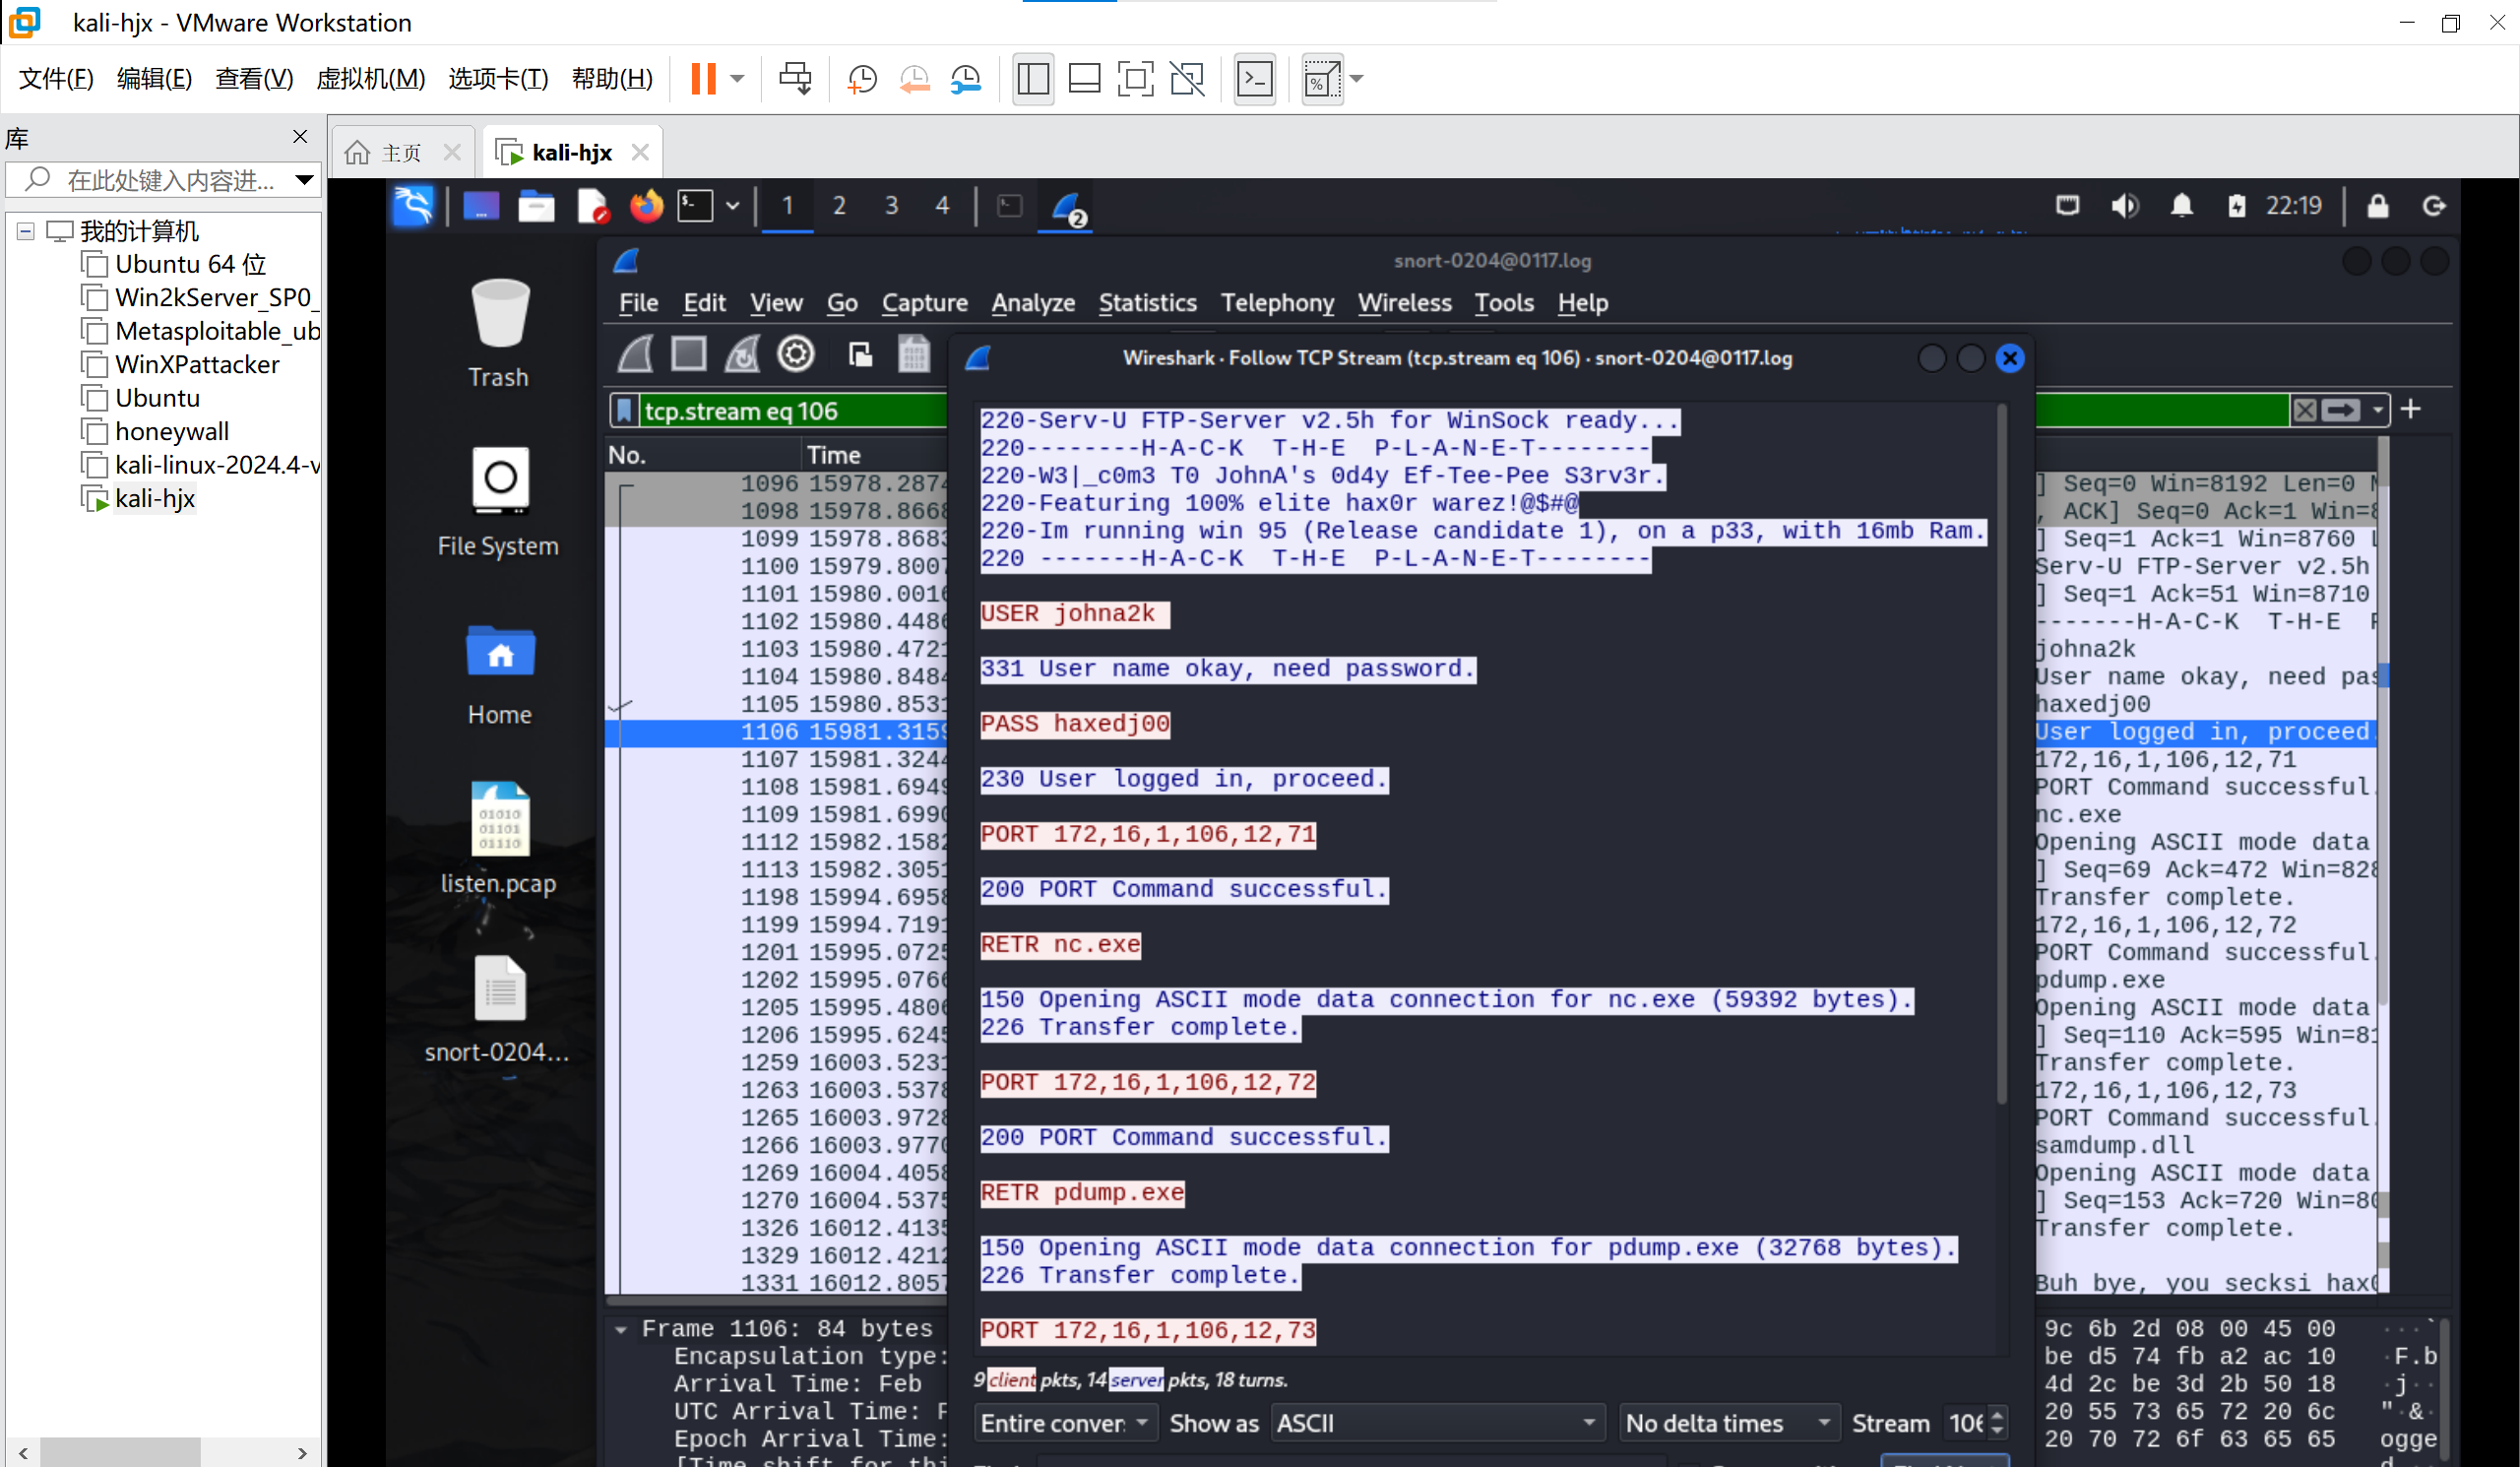Open Wireshark capture options gear icon
The width and height of the screenshot is (2520, 1467).
tap(796, 355)
